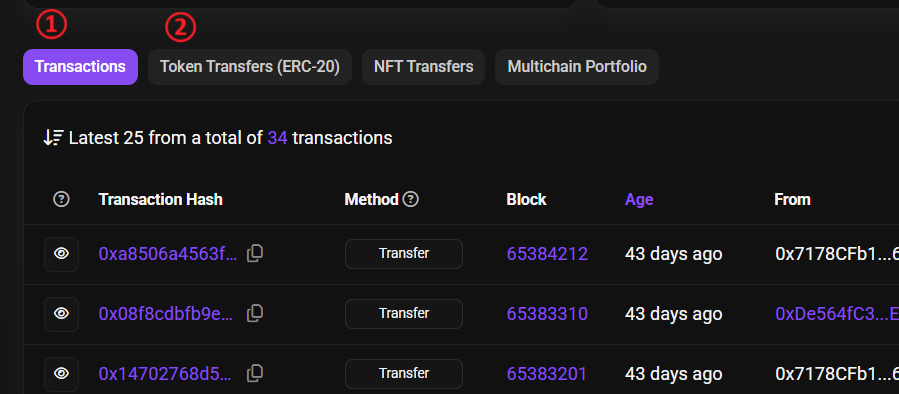Click the question mark icon above eye column
899x394 pixels.
pos(61,199)
